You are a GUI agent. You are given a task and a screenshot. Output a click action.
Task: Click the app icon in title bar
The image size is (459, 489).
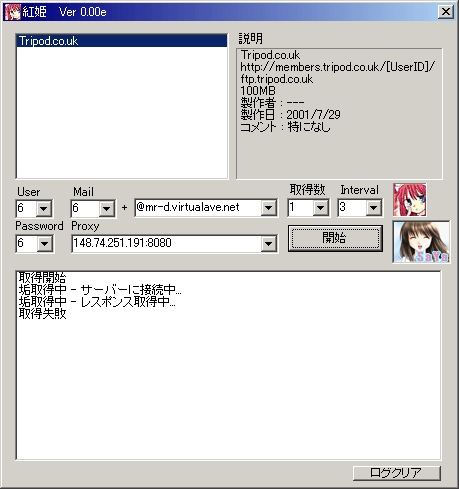[x=13, y=12]
